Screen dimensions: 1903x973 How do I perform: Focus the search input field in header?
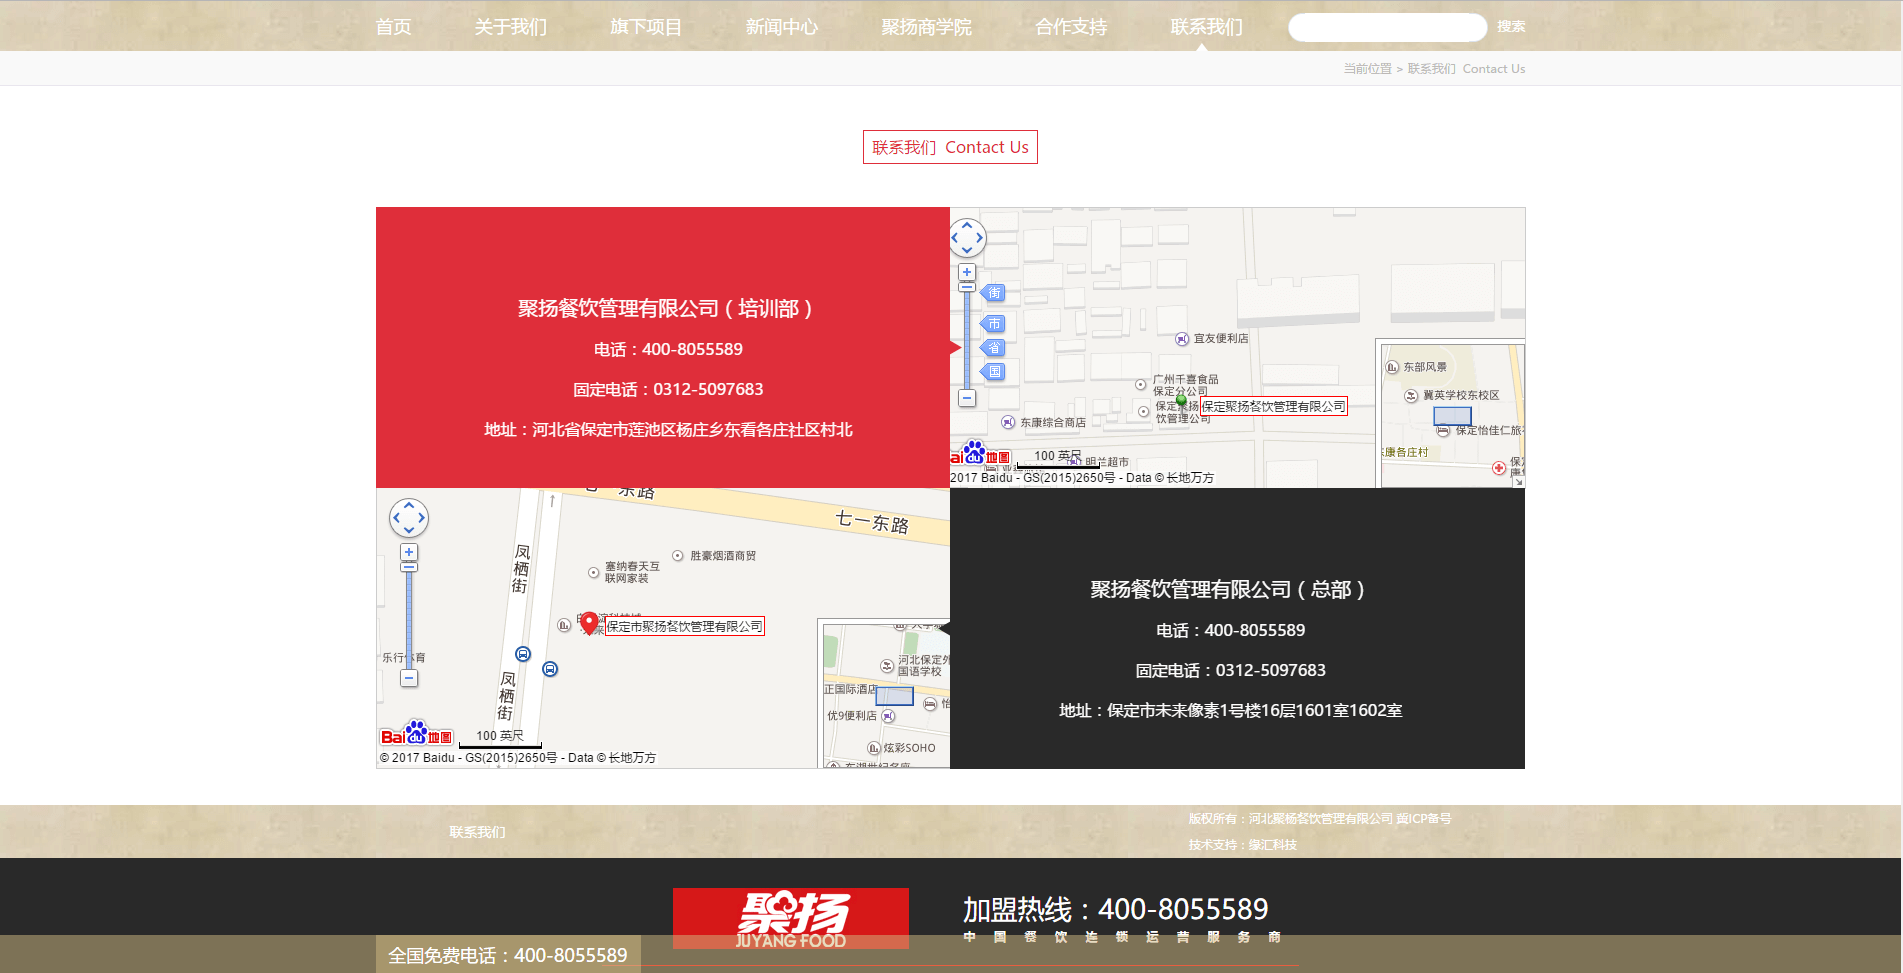coord(1387,27)
